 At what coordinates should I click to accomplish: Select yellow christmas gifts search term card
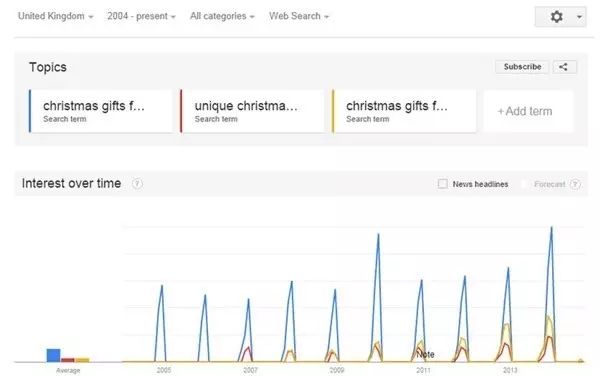tap(404, 111)
